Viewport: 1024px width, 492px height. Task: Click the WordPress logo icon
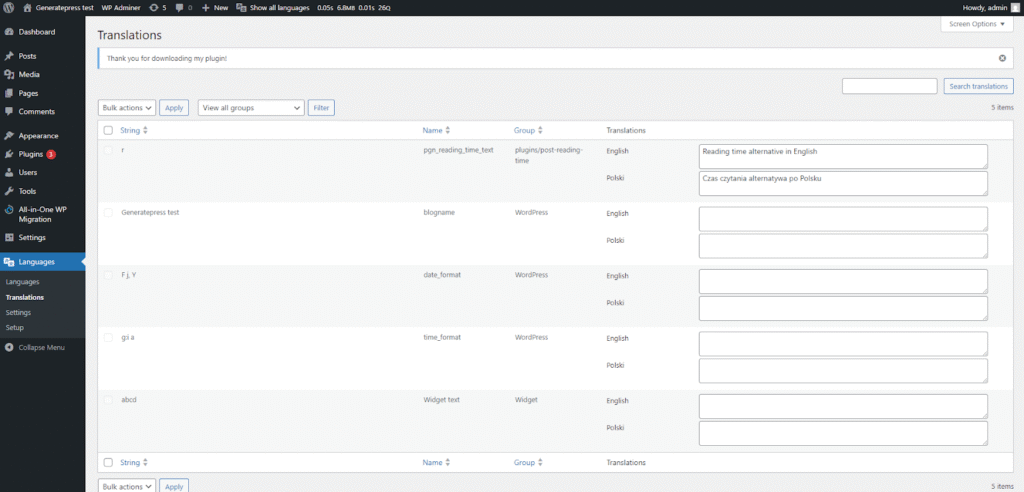coord(9,7)
